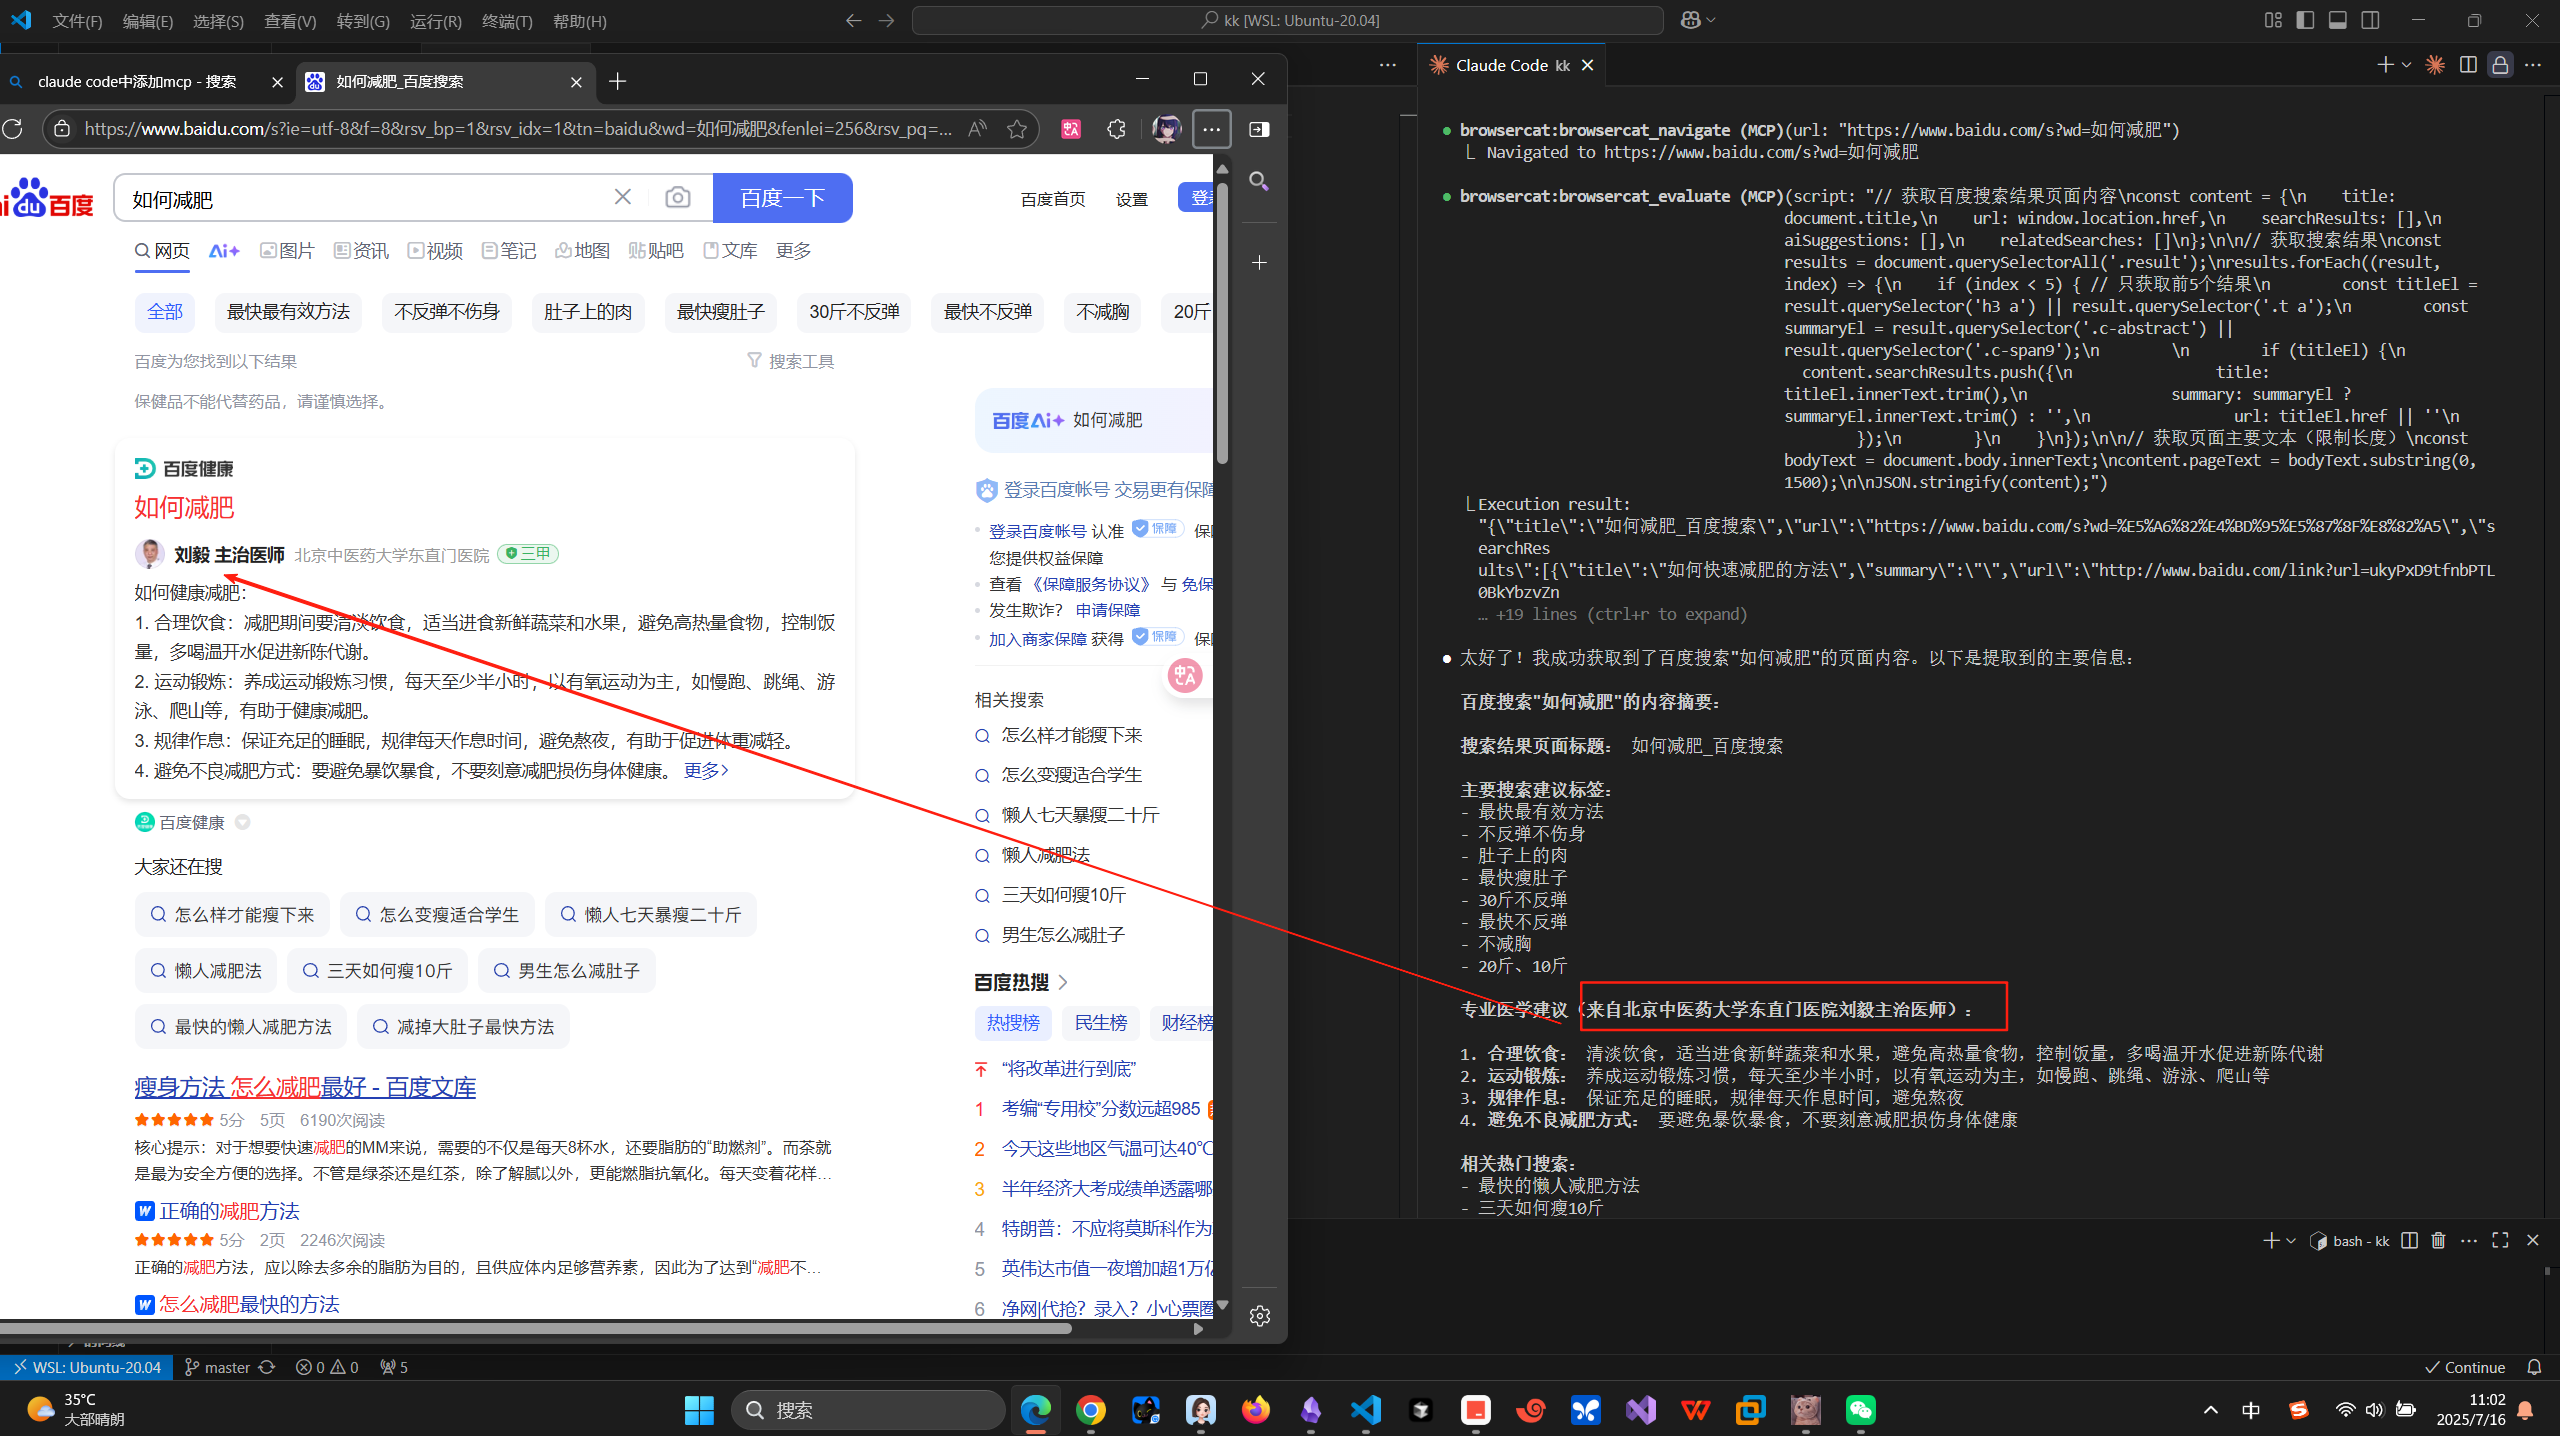Select the 民生榜 hot list tab

(x=1100, y=1023)
